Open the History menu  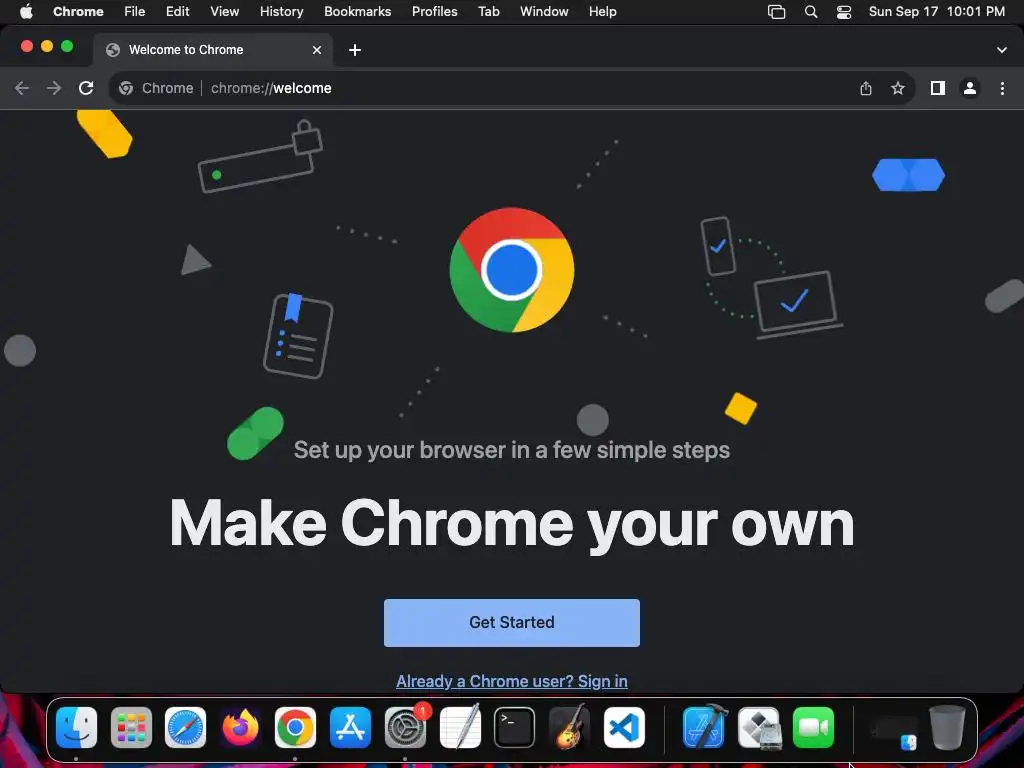(281, 12)
